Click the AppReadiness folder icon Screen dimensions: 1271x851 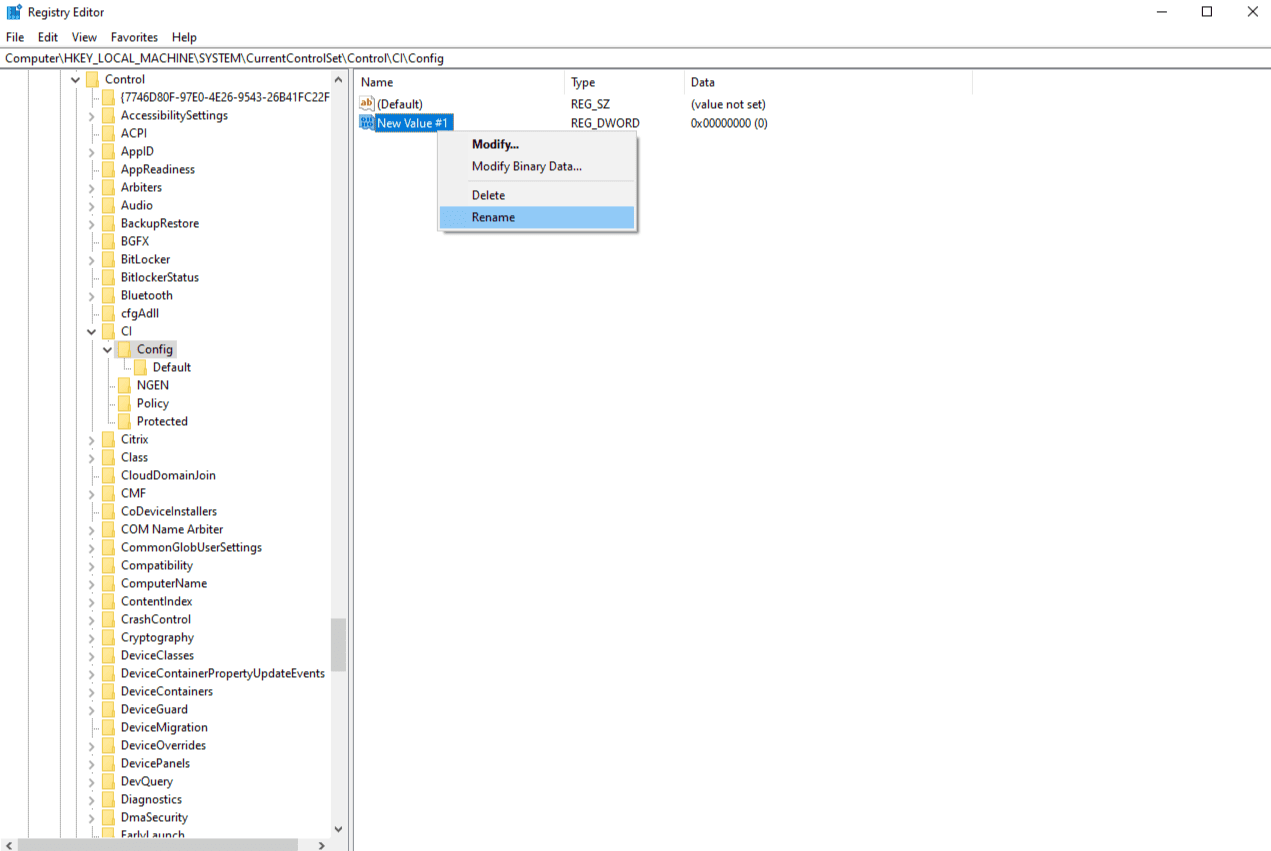[108, 169]
